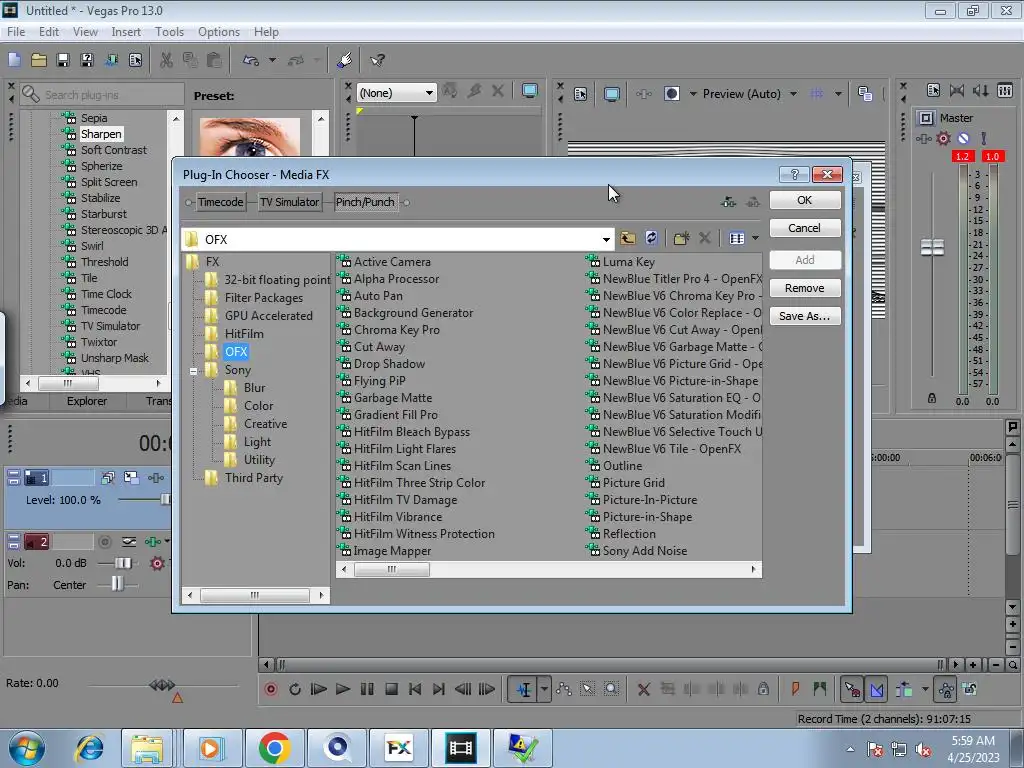The width and height of the screenshot is (1024, 768).
Task: Open the overlays grid dropdown arrow in preview
Action: tap(838, 93)
